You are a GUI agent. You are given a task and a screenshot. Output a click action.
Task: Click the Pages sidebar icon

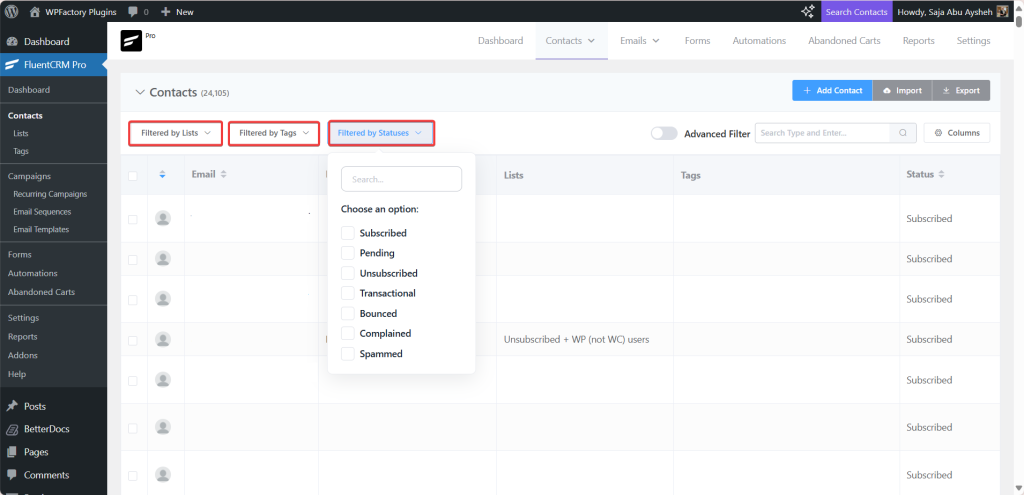(x=12, y=452)
